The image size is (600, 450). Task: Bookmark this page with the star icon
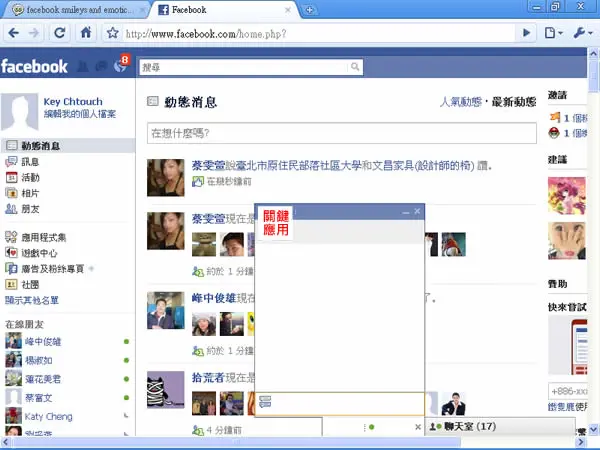coord(112,33)
